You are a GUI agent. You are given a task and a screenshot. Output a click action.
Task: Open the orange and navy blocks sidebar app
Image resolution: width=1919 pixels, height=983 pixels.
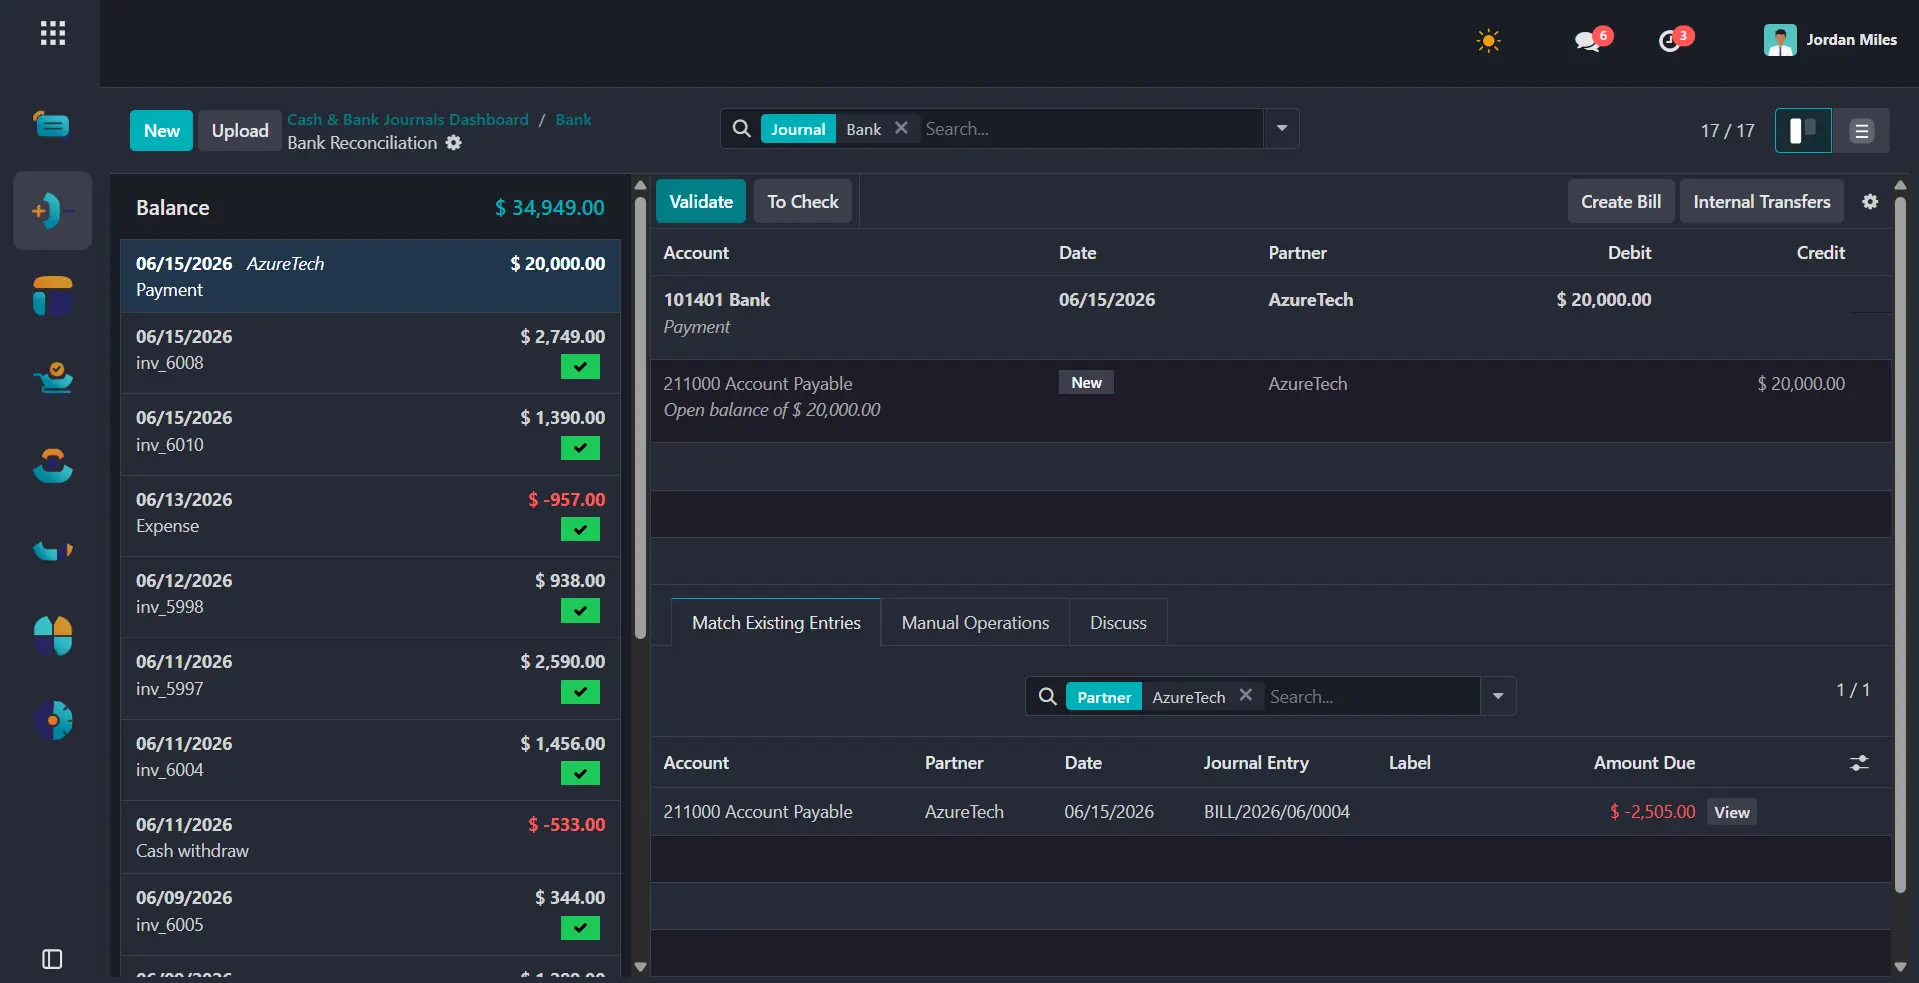(x=52, y=296)
